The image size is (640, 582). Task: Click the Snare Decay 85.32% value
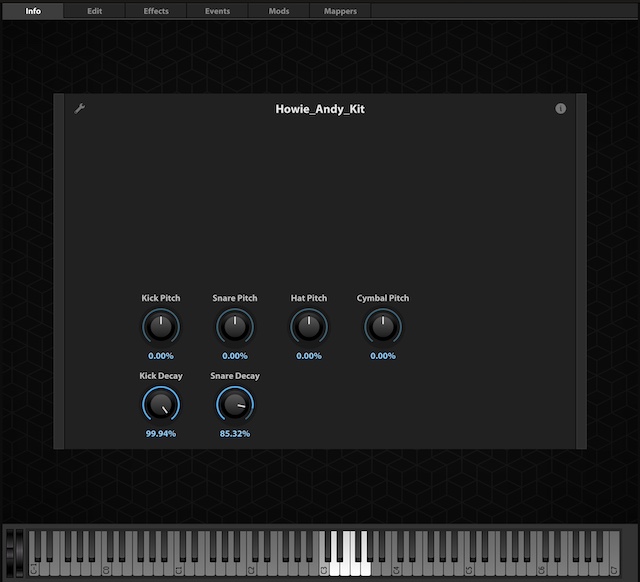tap(235, 433)
